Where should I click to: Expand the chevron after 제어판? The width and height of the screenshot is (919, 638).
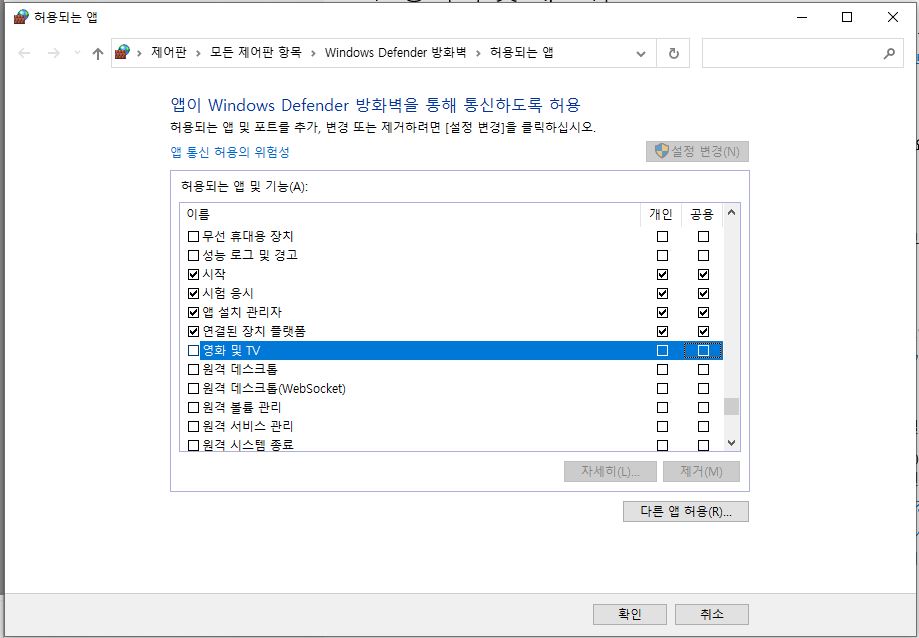tap(198, 53)
